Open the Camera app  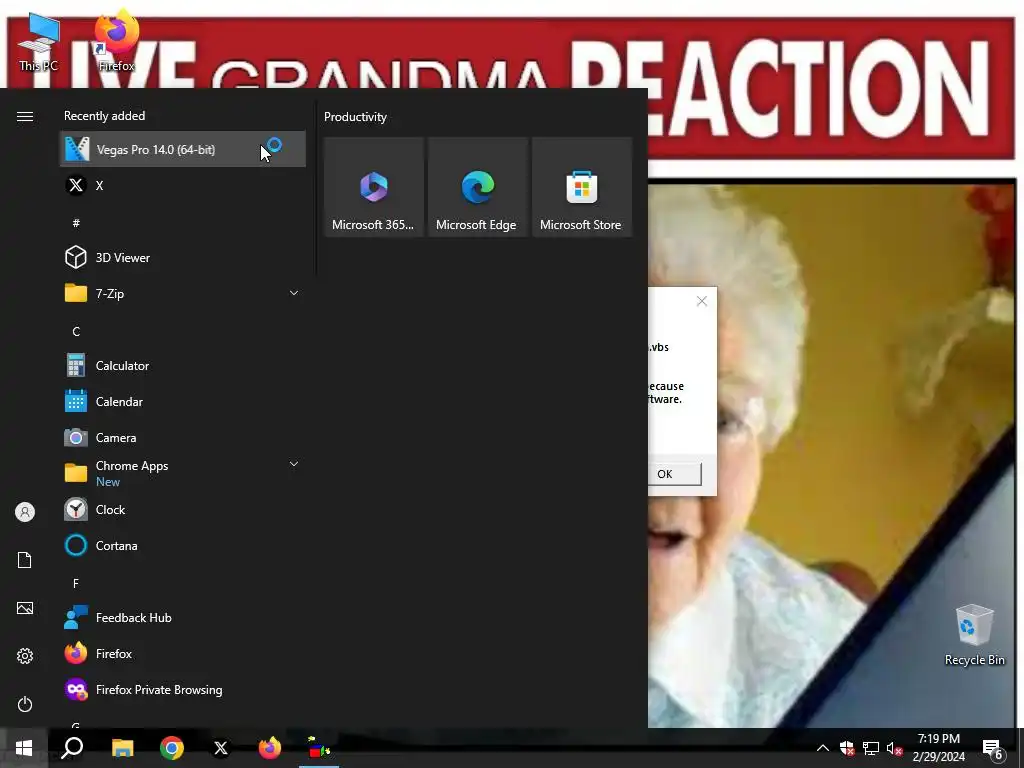coord(182,438)
